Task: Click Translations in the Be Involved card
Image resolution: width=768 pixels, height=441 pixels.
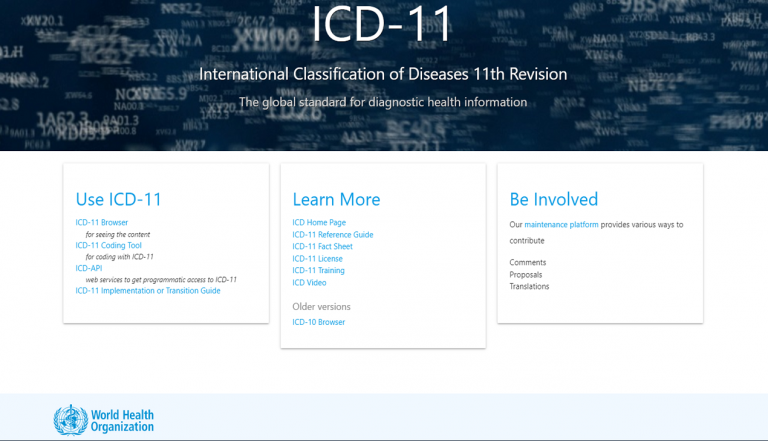Action: (530, 286)
